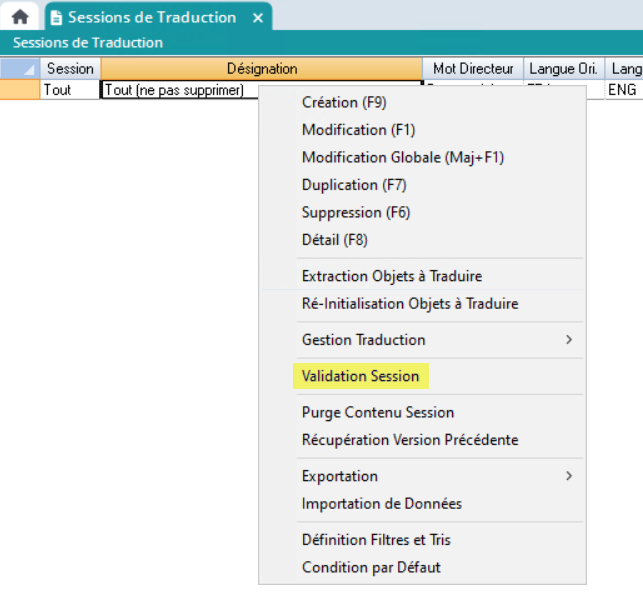
Task: Click the Mot Directeur column header
Action: [473, 69]
